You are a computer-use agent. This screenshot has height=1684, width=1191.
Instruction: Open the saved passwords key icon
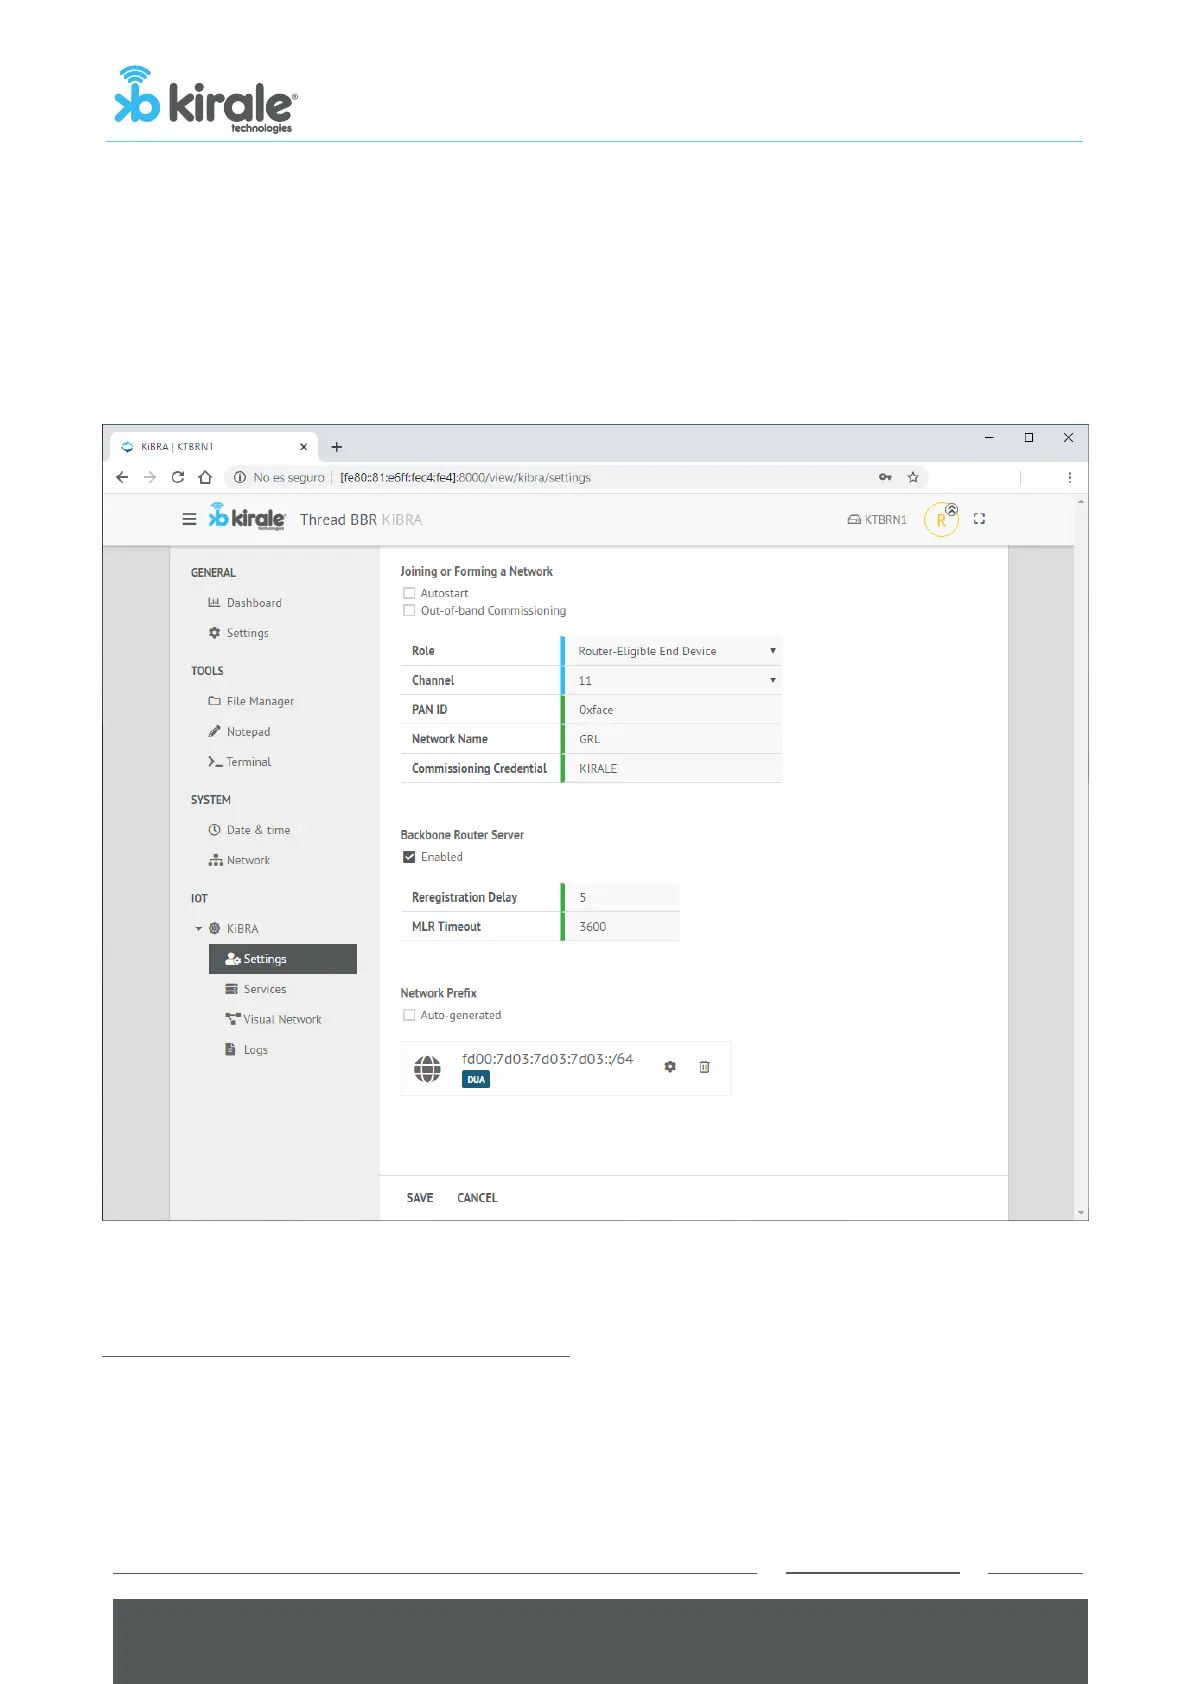[885, 477]
